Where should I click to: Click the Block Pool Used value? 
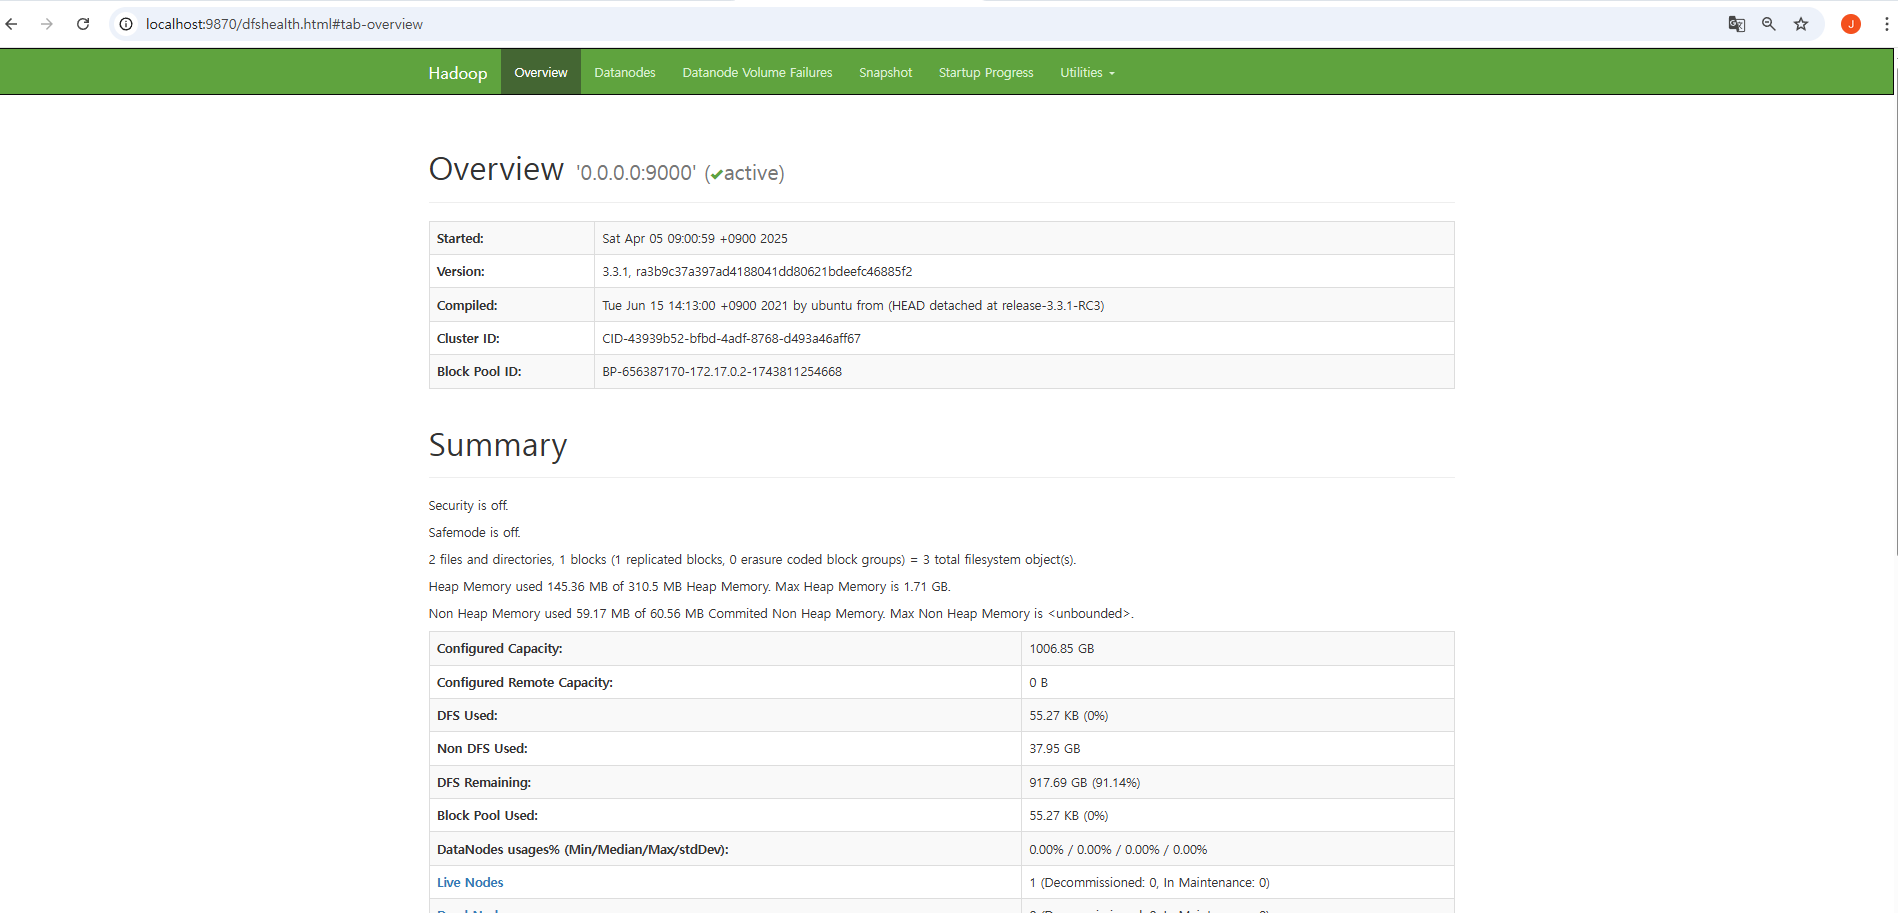(1069, 815)
